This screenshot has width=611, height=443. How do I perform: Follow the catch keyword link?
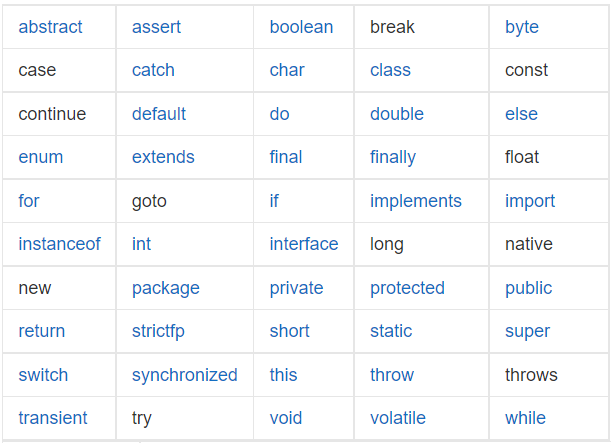point(153,71)
